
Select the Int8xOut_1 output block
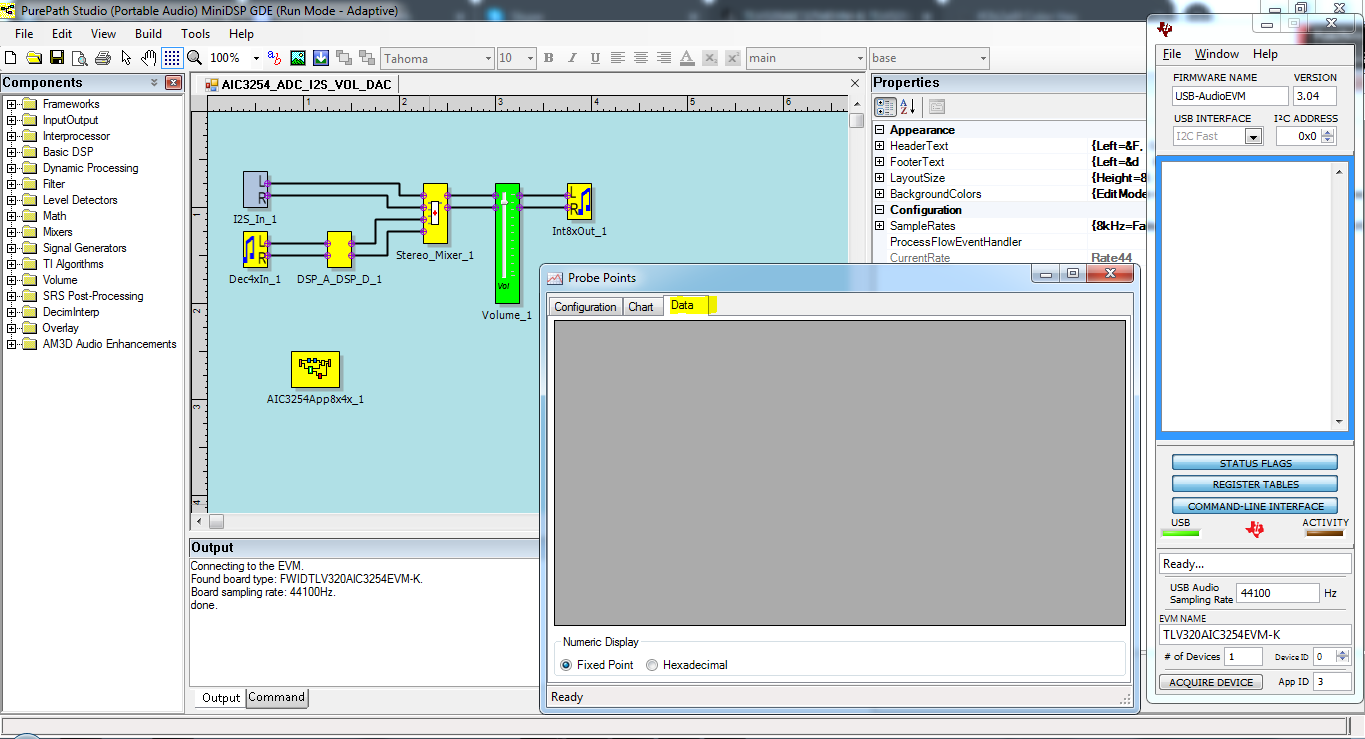[579, 201]
